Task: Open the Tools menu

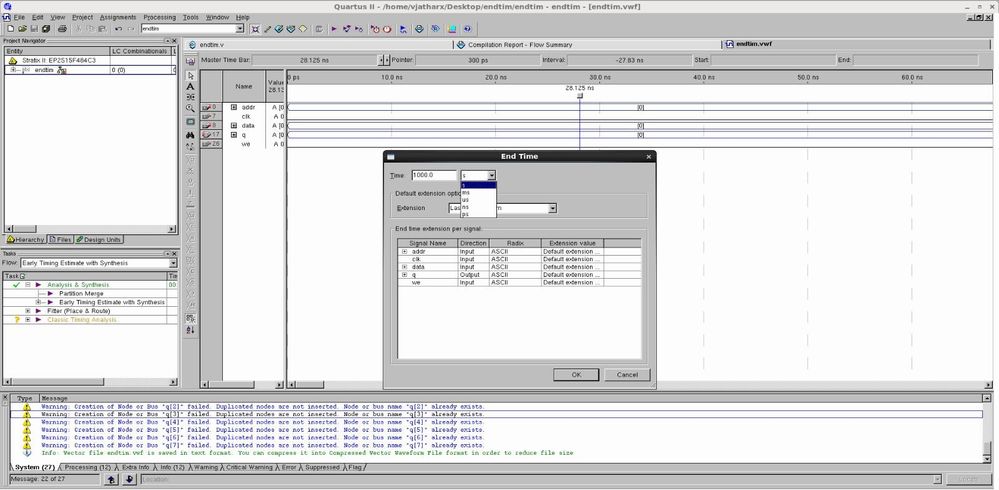Action: pyautogui.click(x=190, y=17)
